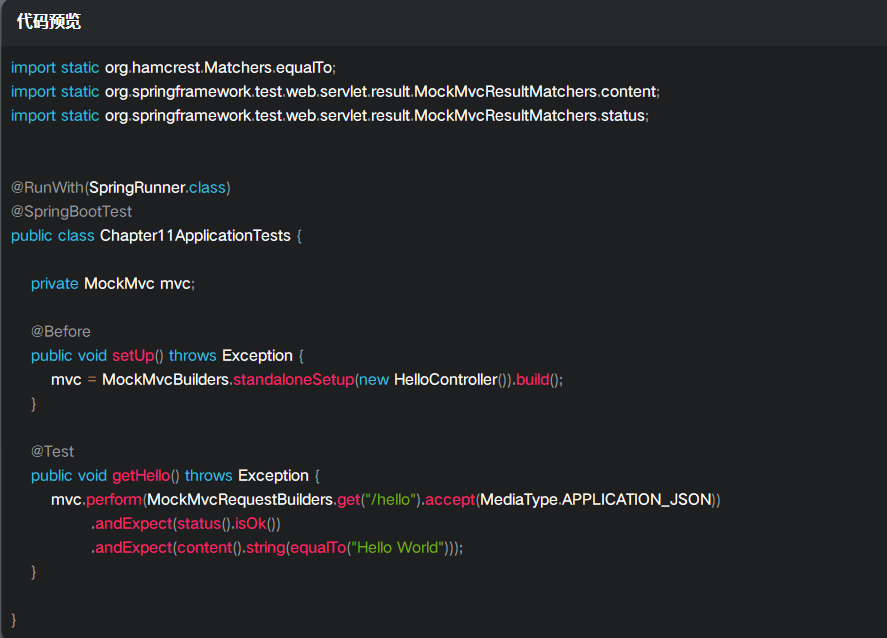The width and height of the screenshot is (887, 638).
Task: Click the 代码预览 header title
Action: point(49,21)
